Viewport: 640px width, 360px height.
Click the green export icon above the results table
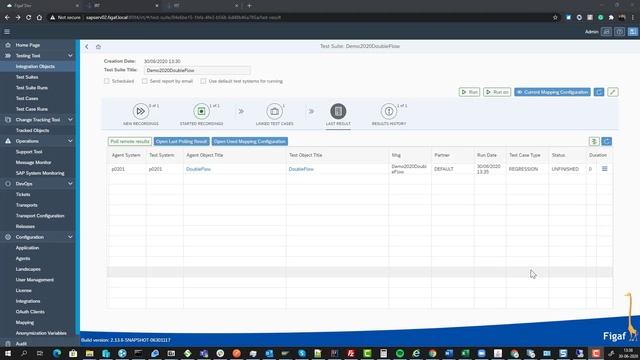click(594, 141)
